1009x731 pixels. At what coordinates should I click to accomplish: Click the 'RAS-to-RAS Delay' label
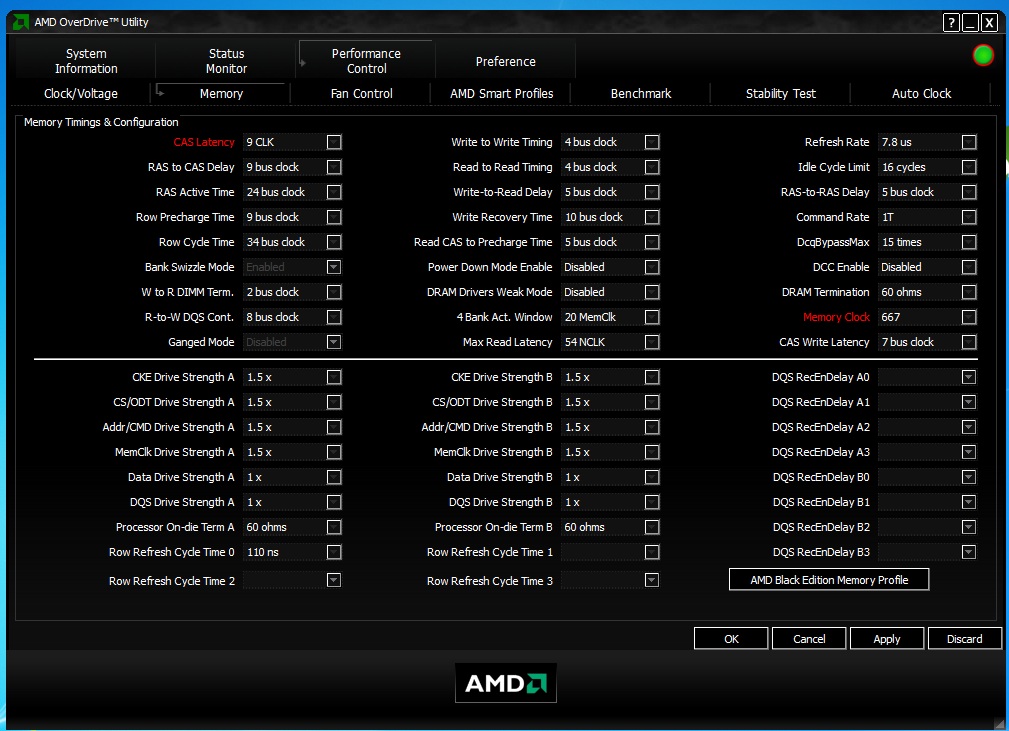[x=825, y=192]
